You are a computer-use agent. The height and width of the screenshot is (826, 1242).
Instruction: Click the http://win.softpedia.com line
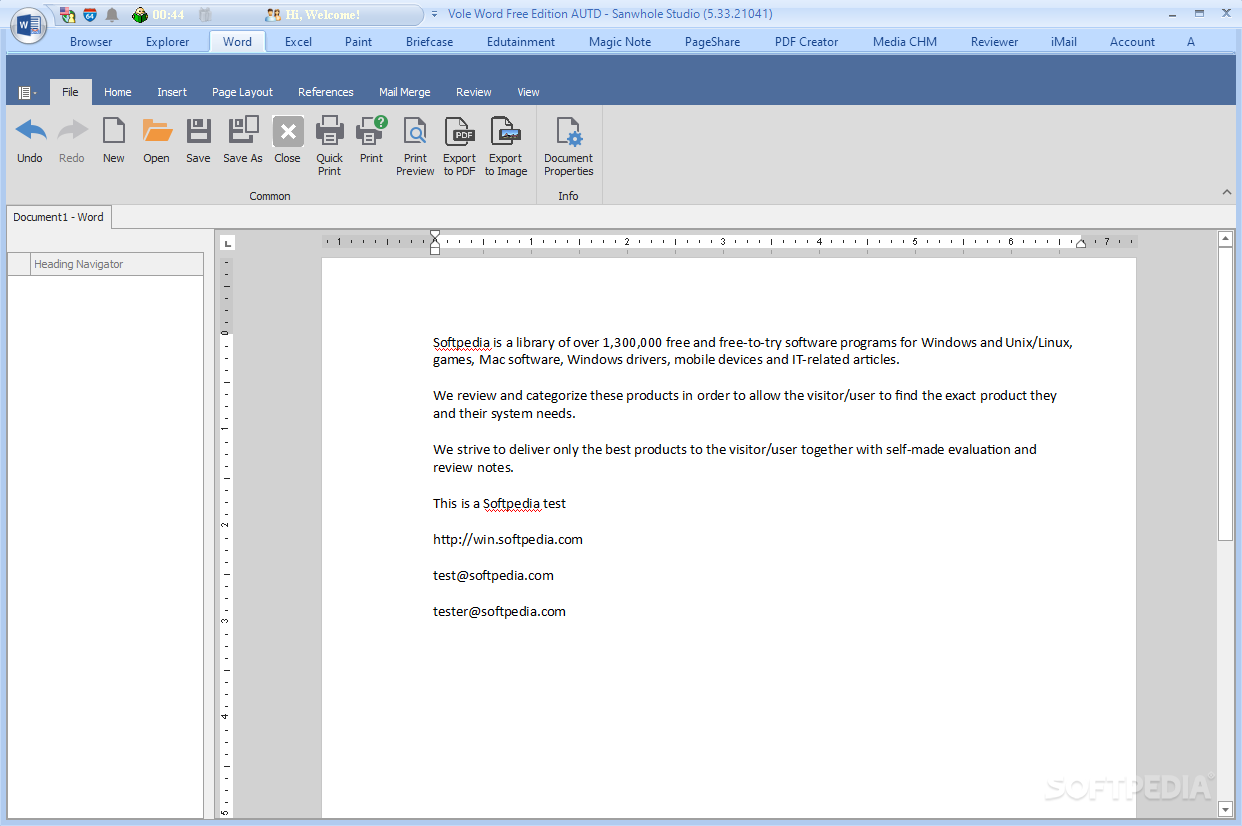[x=508, y=539]
